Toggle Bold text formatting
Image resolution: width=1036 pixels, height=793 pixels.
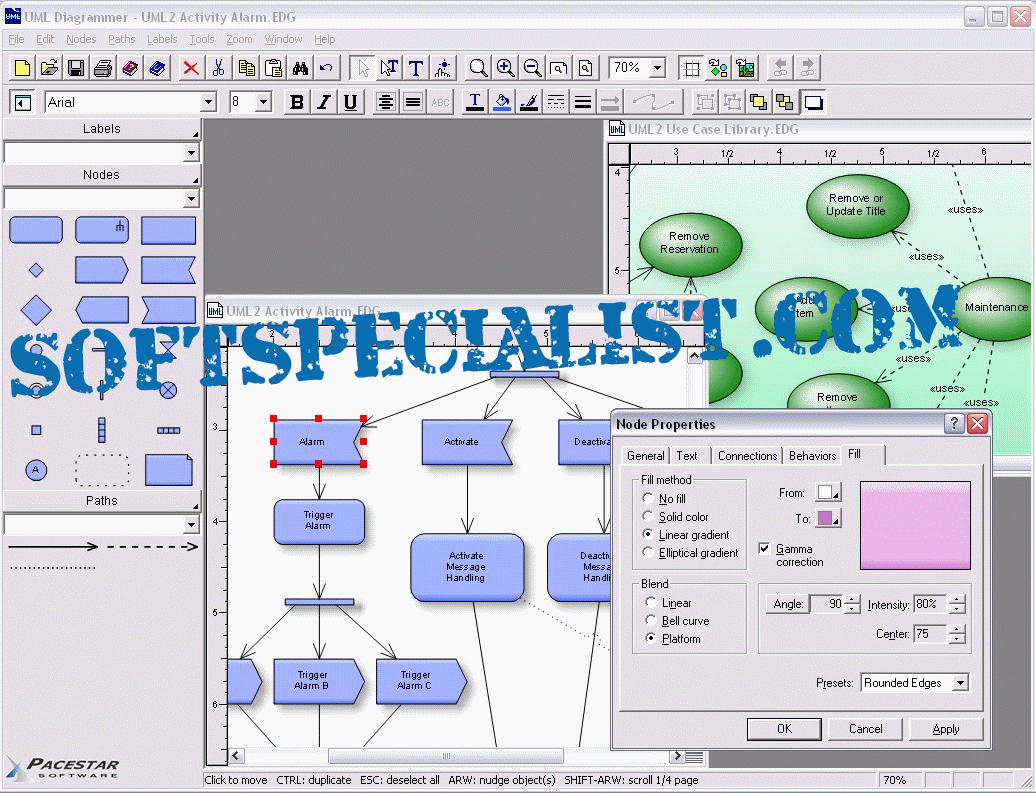tap(297, 102)
